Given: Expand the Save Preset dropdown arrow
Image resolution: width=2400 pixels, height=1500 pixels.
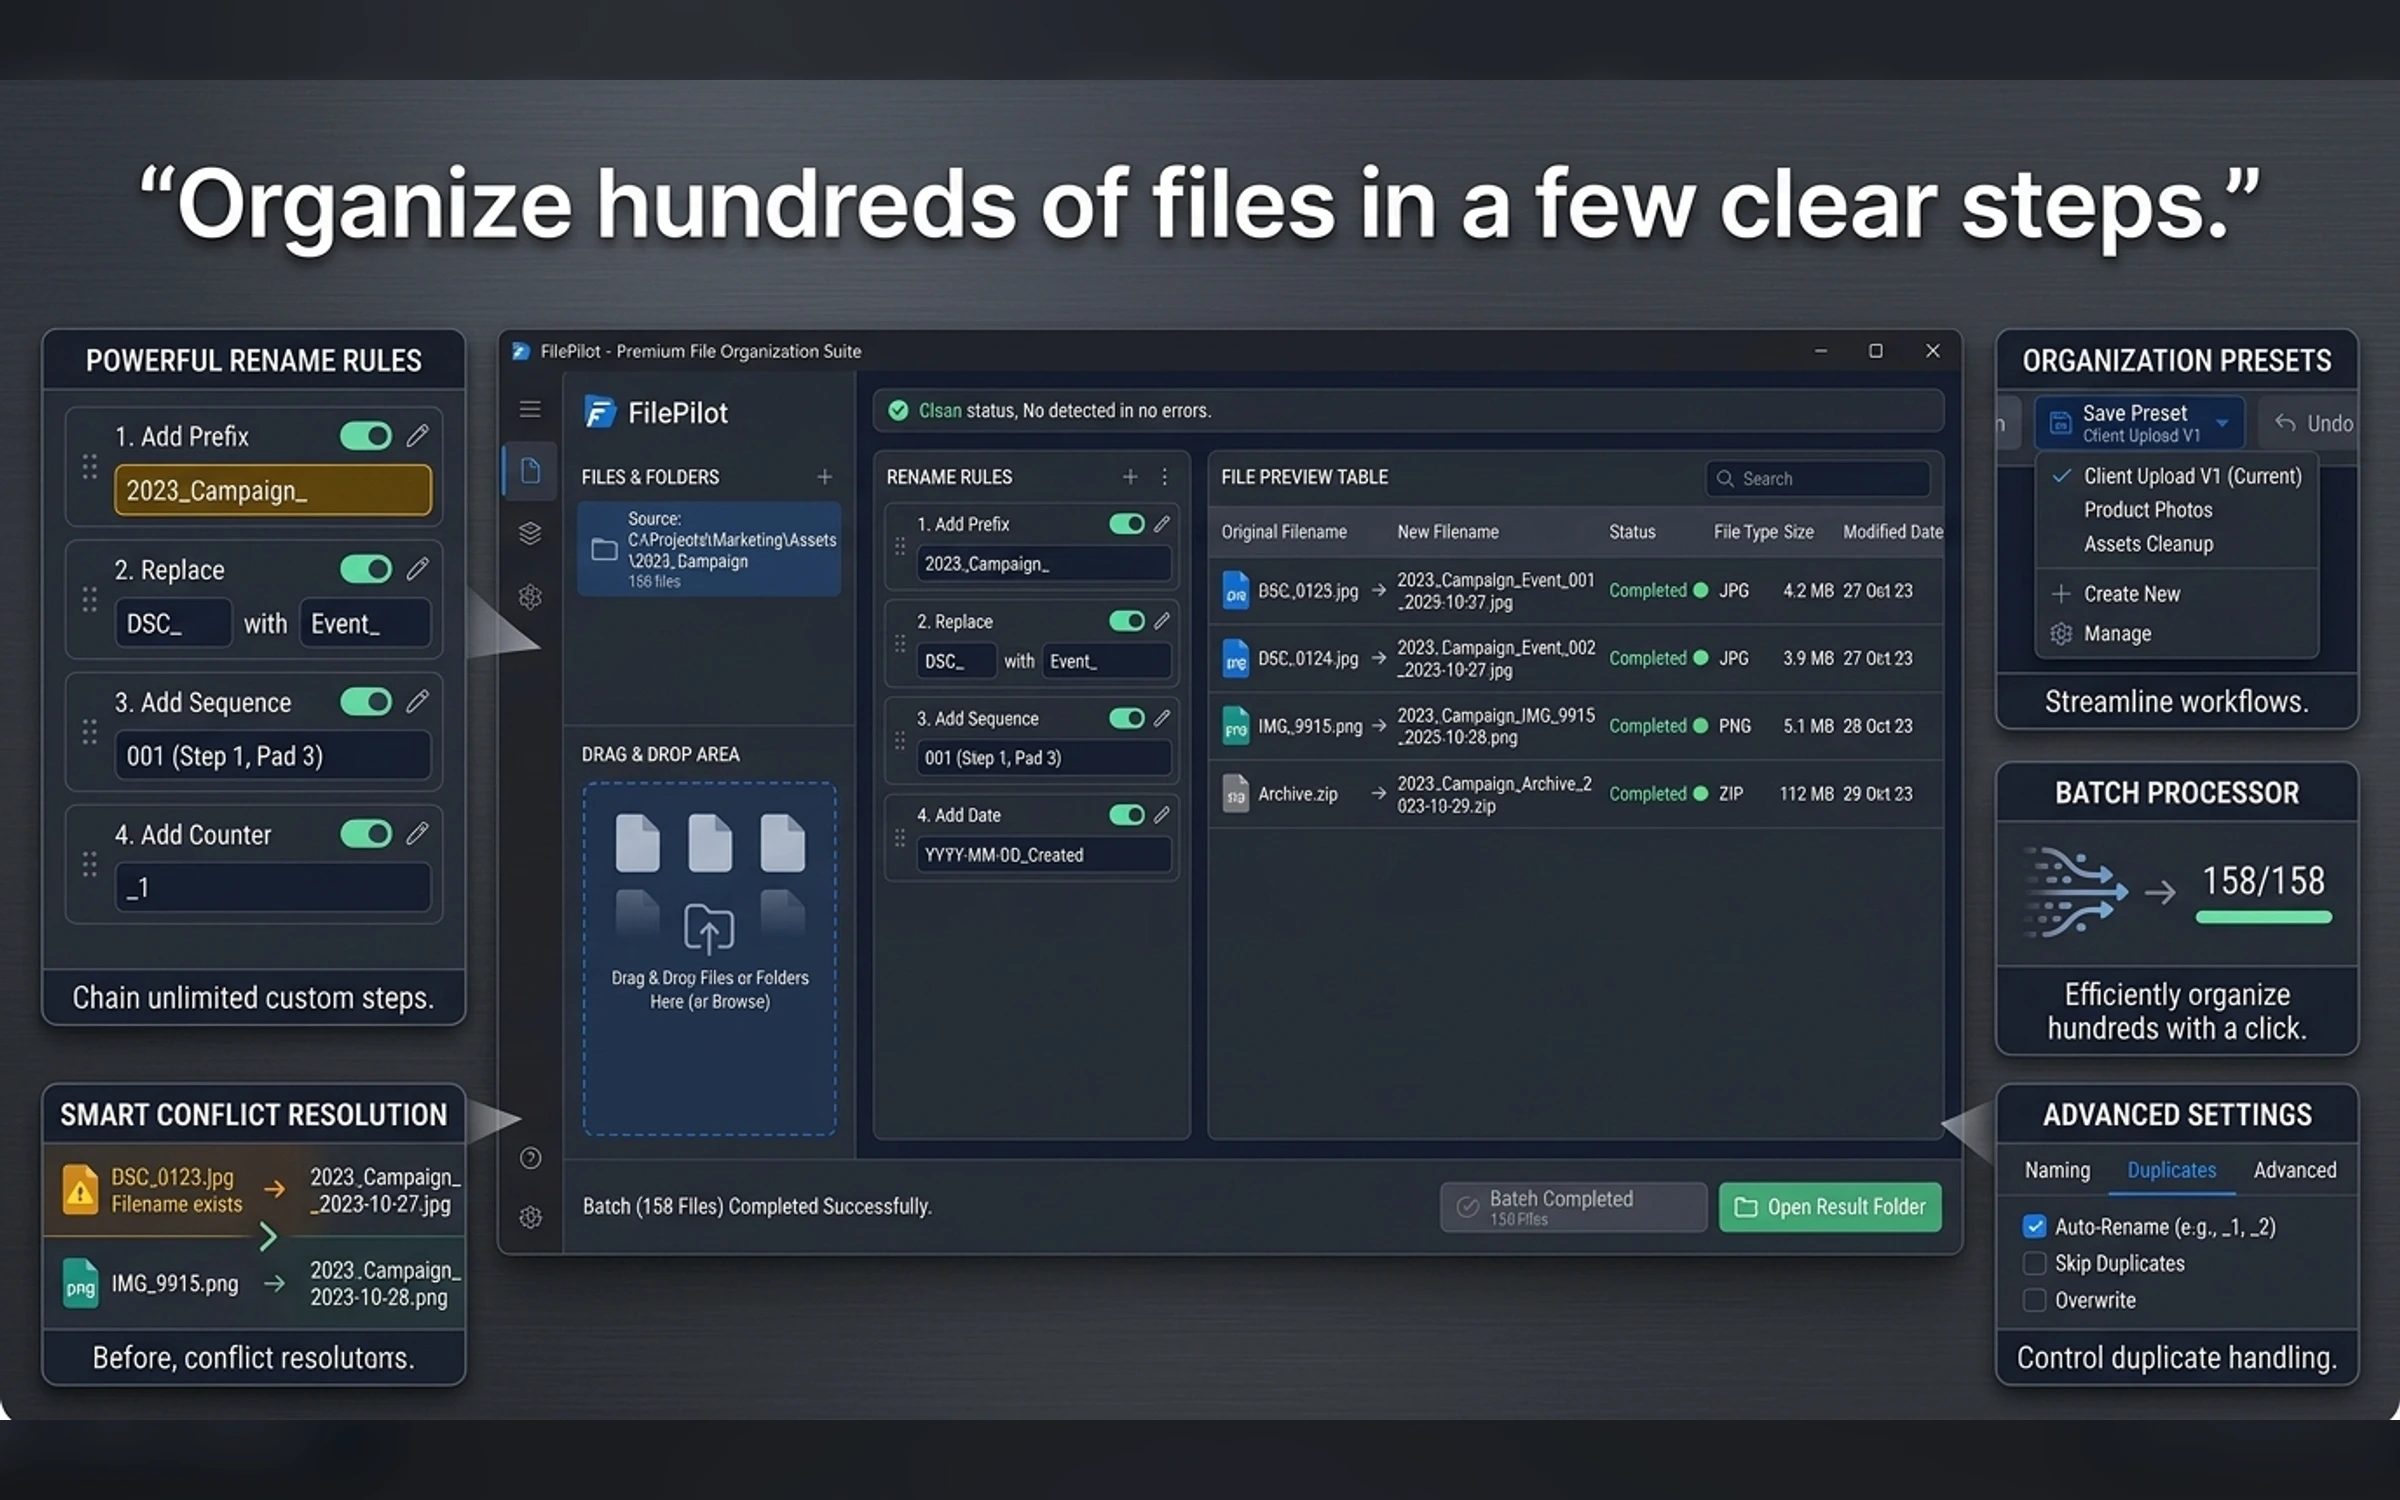Looking at the screenshot, I should (x=2222, y=423).
